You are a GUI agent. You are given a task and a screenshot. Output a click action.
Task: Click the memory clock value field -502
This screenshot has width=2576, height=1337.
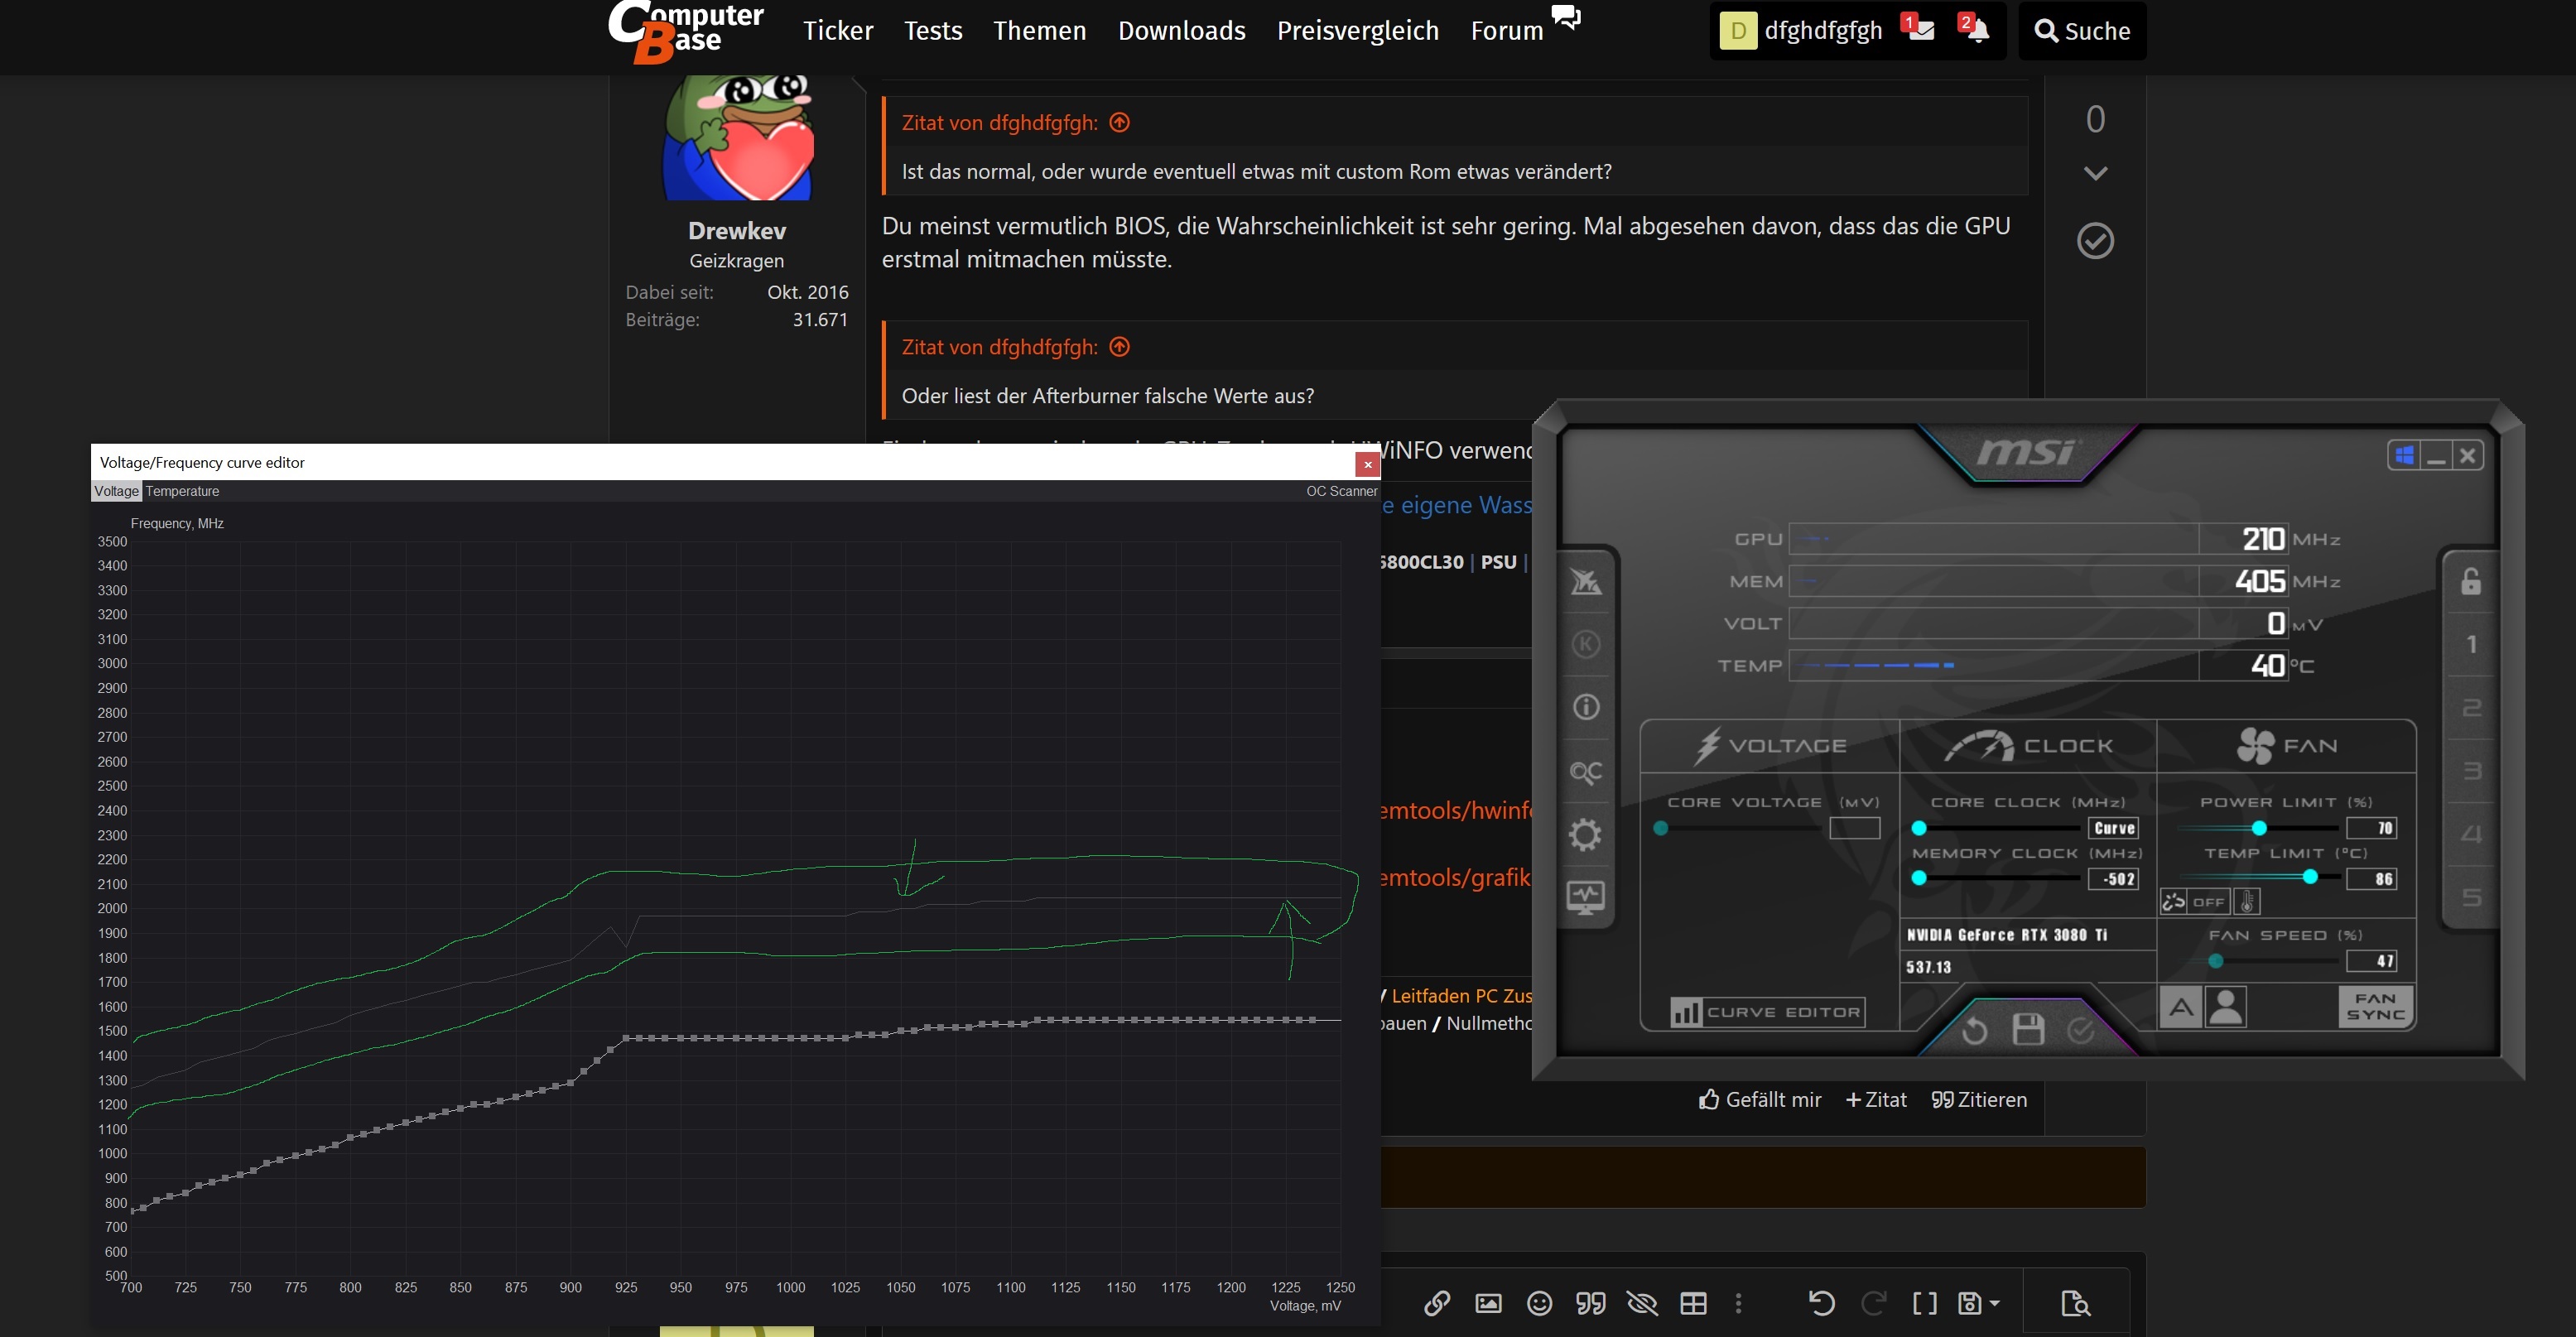(2114, 879)
